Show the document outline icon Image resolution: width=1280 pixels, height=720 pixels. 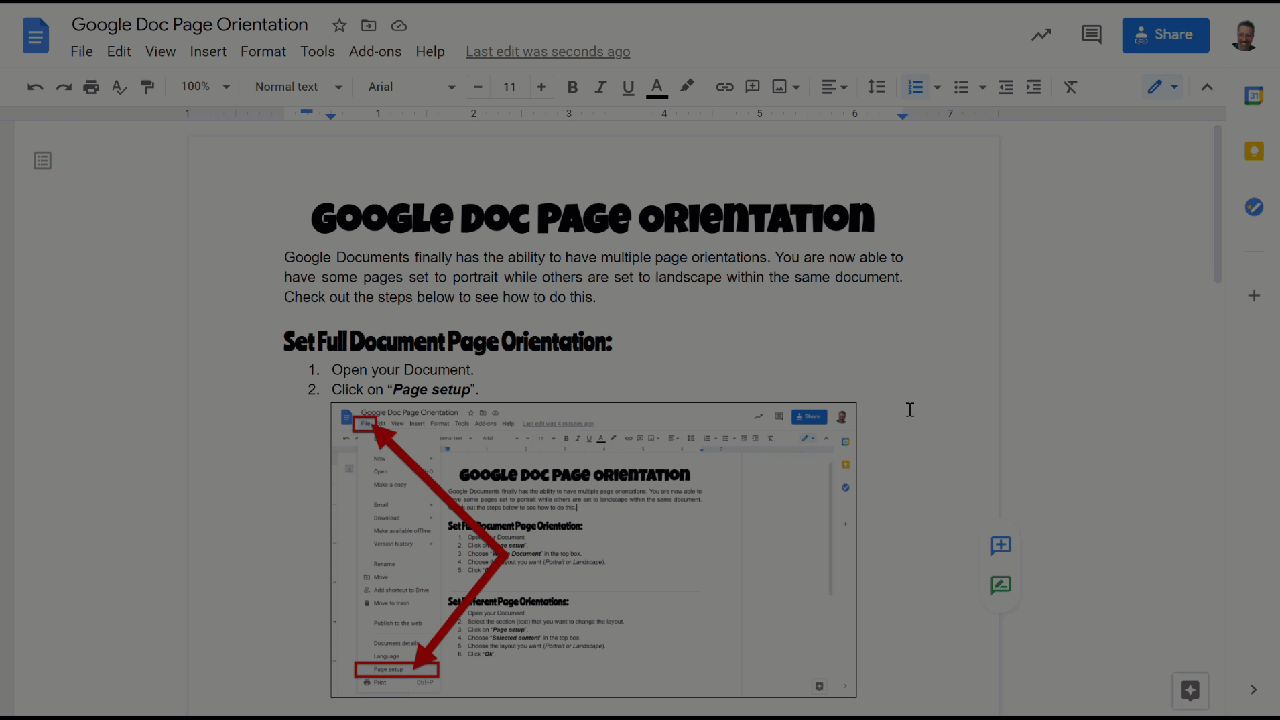[x=43, y=160]
